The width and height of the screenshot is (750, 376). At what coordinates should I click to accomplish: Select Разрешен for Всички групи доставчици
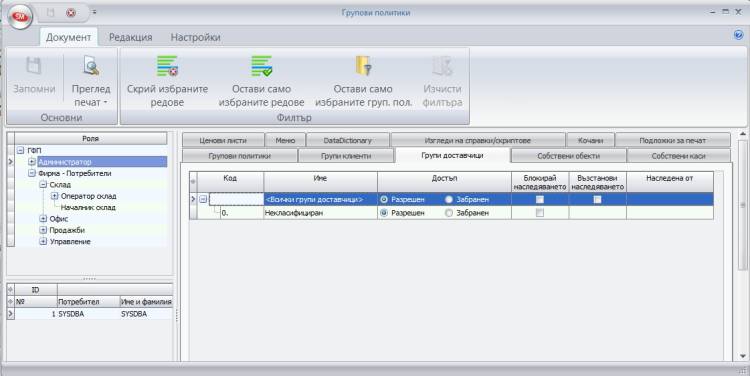pos(384,199)
